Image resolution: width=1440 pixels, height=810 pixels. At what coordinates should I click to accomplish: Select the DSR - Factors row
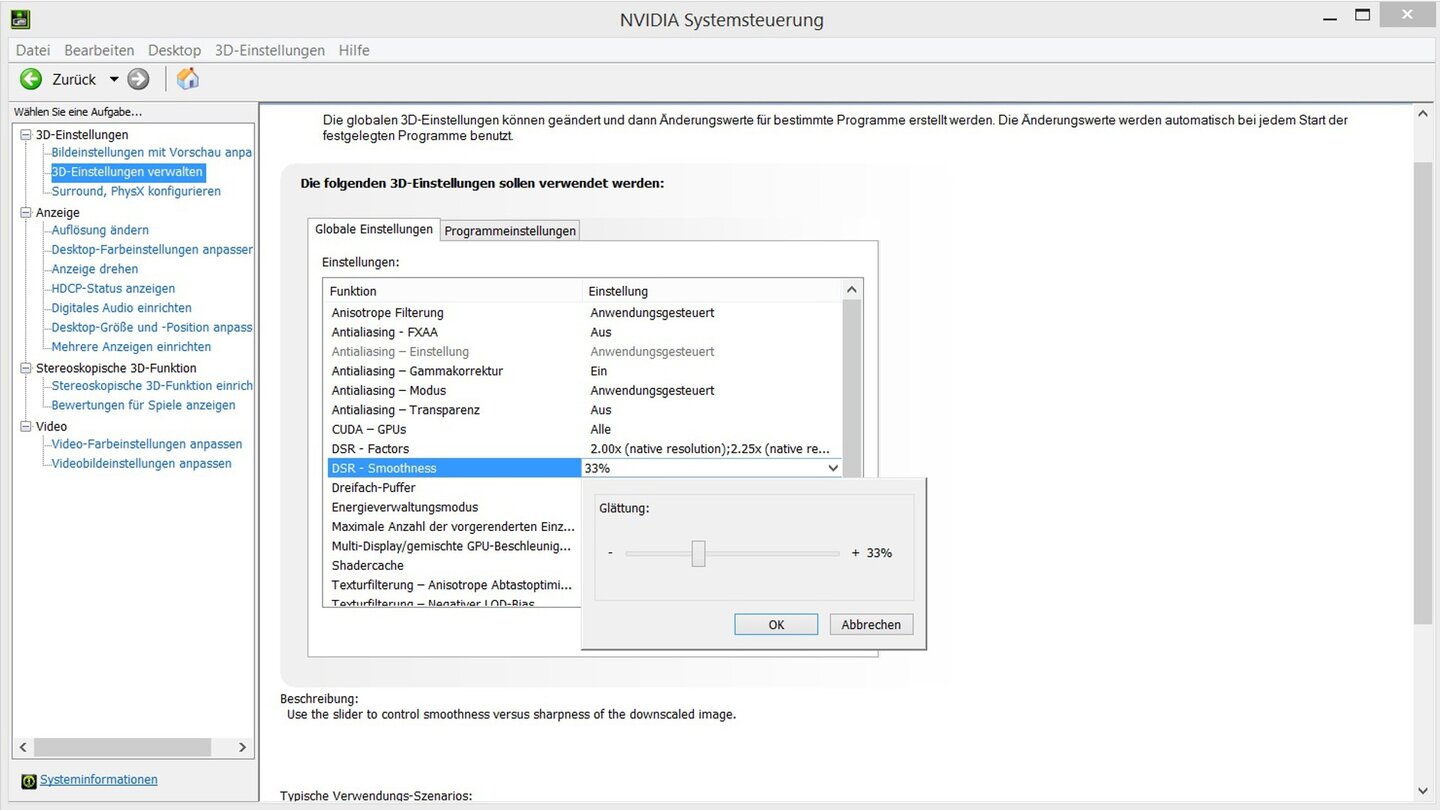[585, 449]
